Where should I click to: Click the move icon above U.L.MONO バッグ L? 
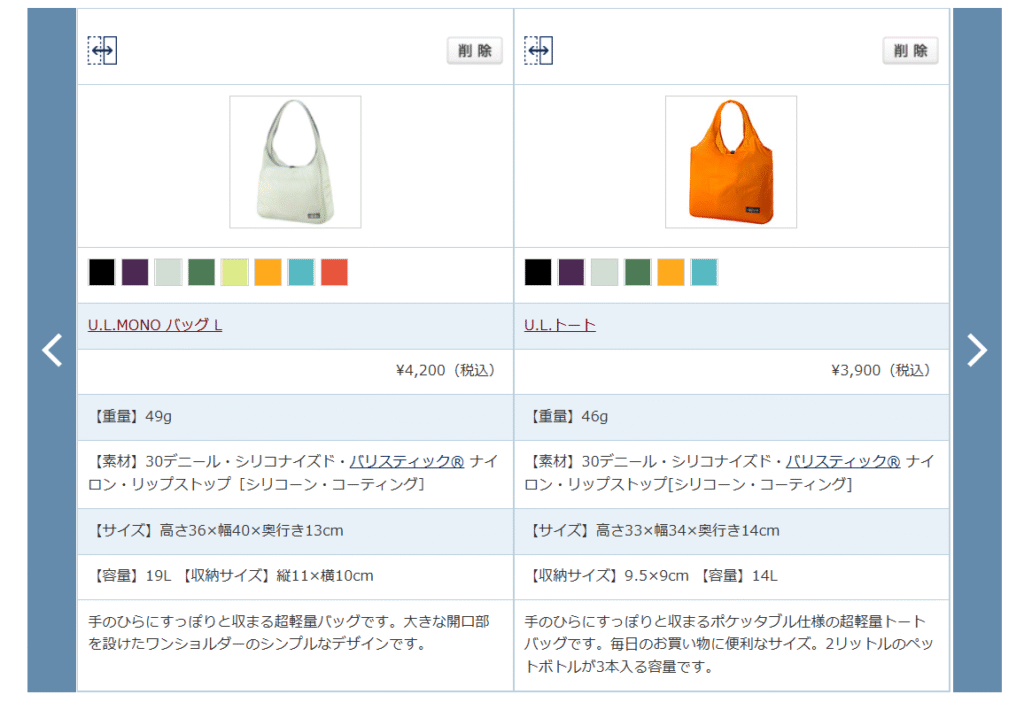point(102,50)
